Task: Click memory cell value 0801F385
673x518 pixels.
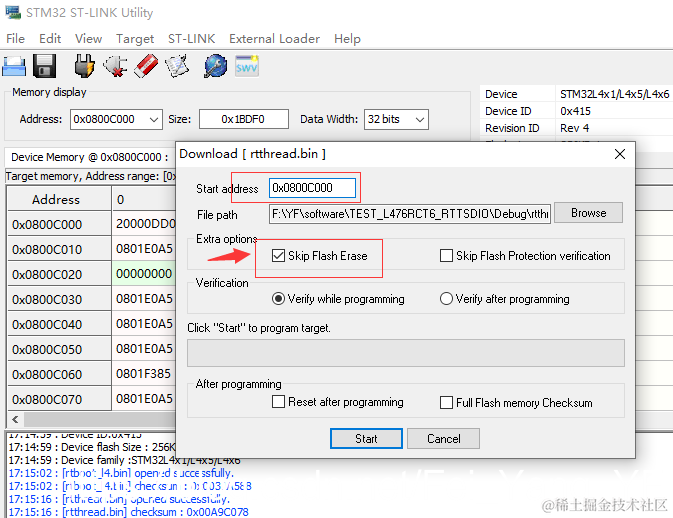Action: [144, 373]
